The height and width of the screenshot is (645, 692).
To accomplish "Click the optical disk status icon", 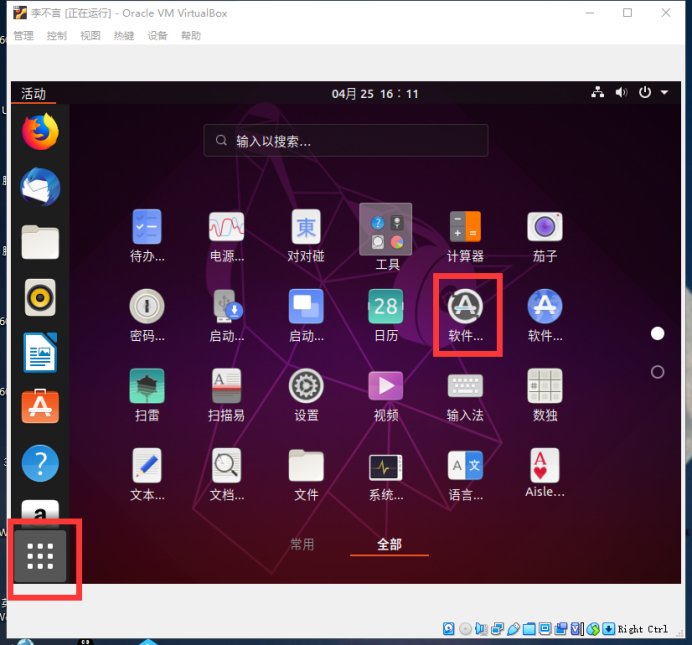I will [x=465, y=629].
